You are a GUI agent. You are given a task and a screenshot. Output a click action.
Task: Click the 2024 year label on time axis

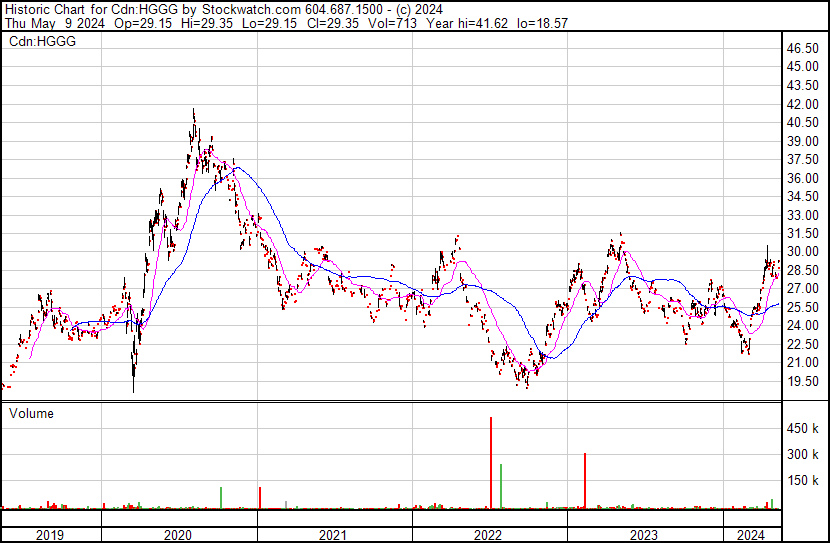click(x=751, y=535)
